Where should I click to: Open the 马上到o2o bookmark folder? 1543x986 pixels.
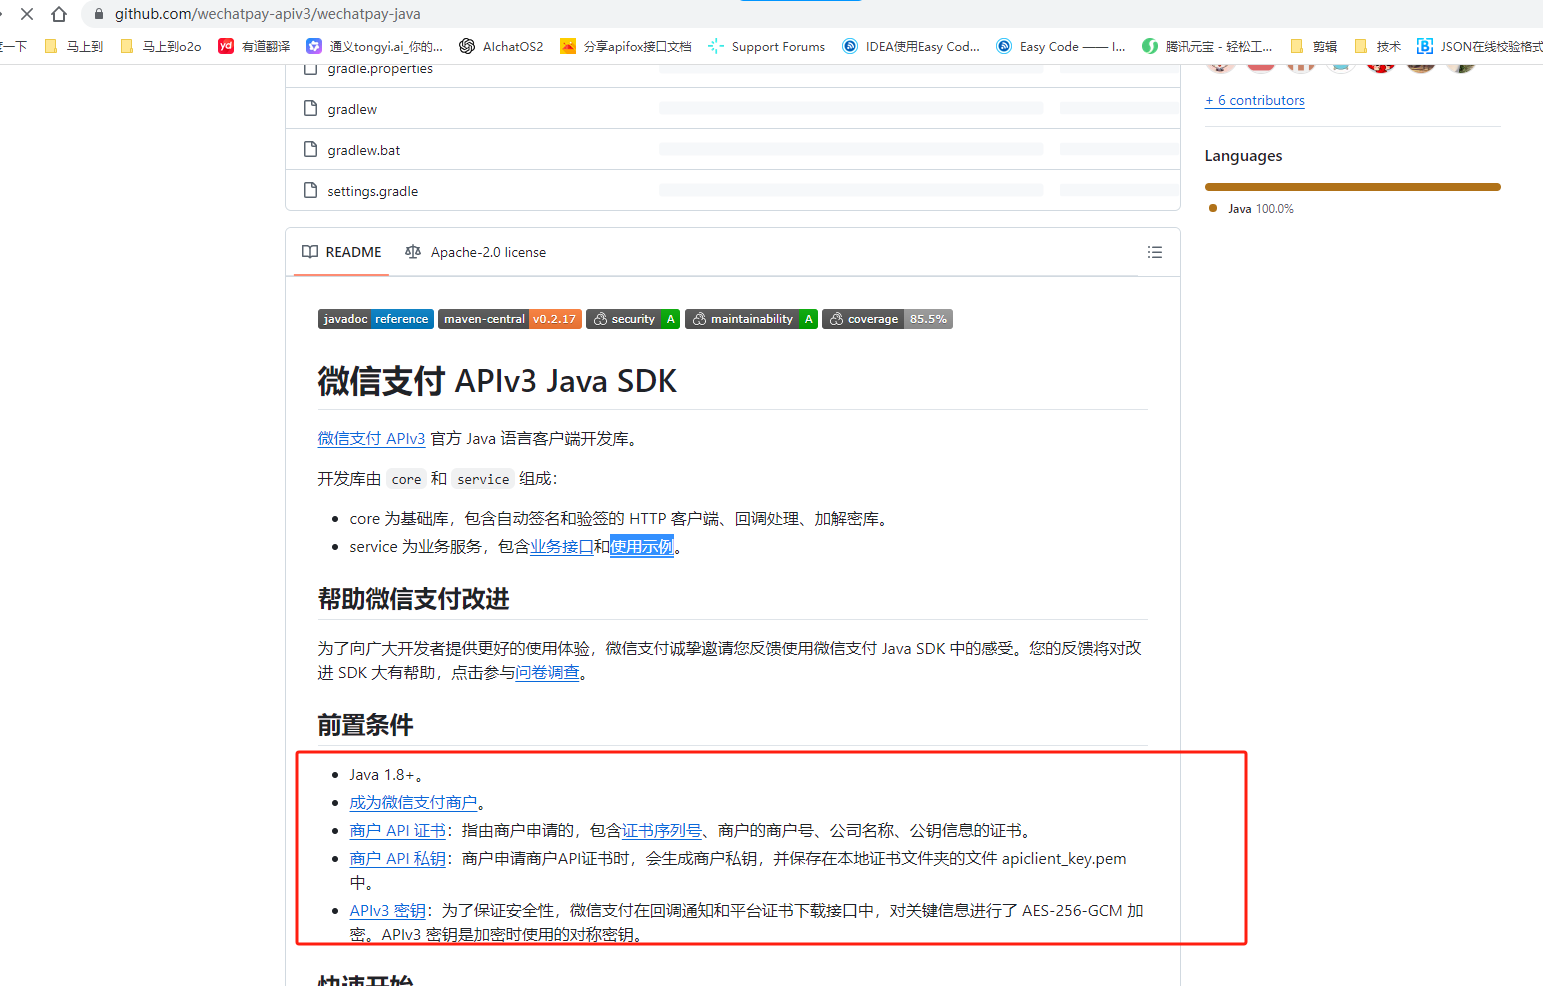click(x=160, y=46)
